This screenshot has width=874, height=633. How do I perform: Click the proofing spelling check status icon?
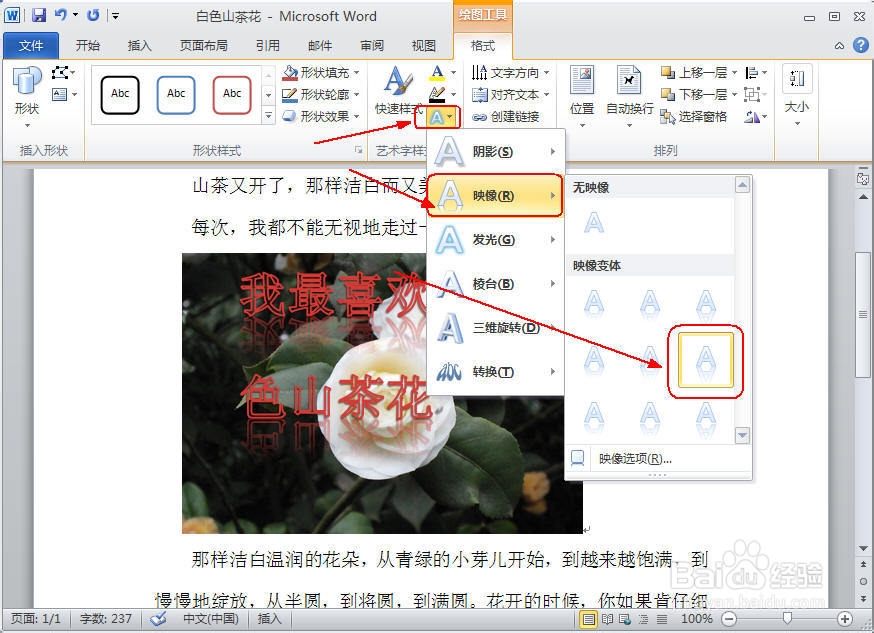point(158,619)
